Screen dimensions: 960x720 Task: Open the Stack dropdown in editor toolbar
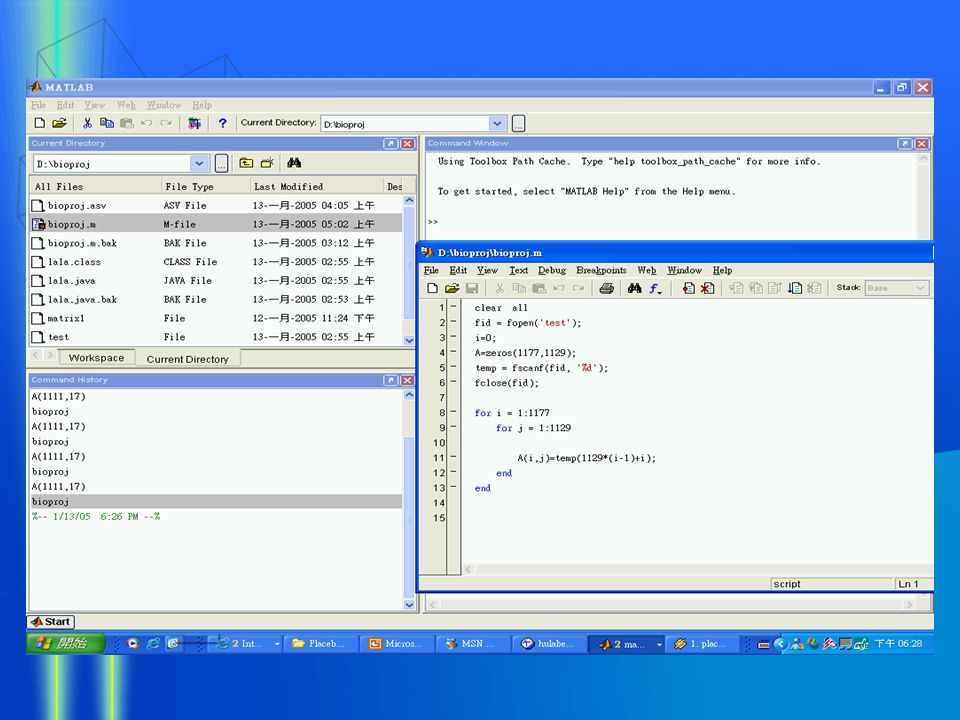coord(920,288)
